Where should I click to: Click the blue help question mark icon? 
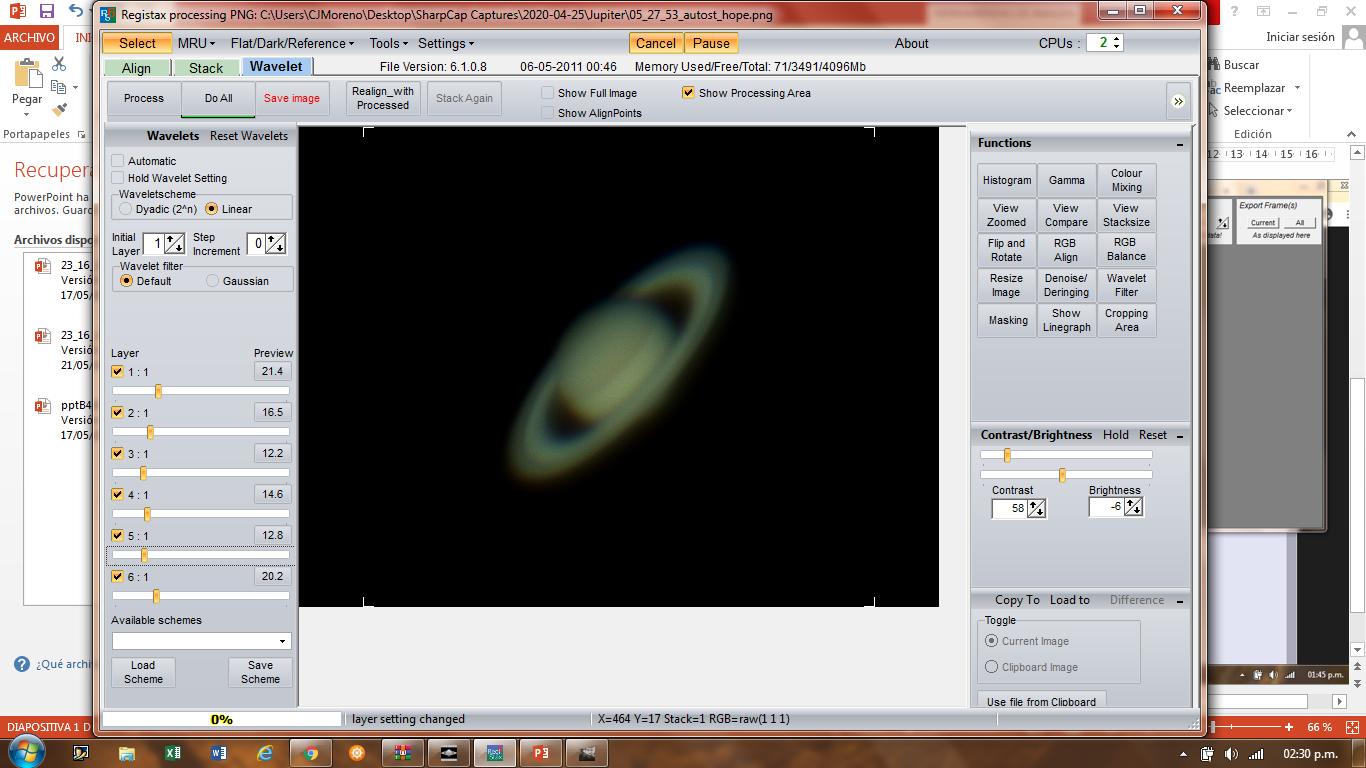(22, 664)
